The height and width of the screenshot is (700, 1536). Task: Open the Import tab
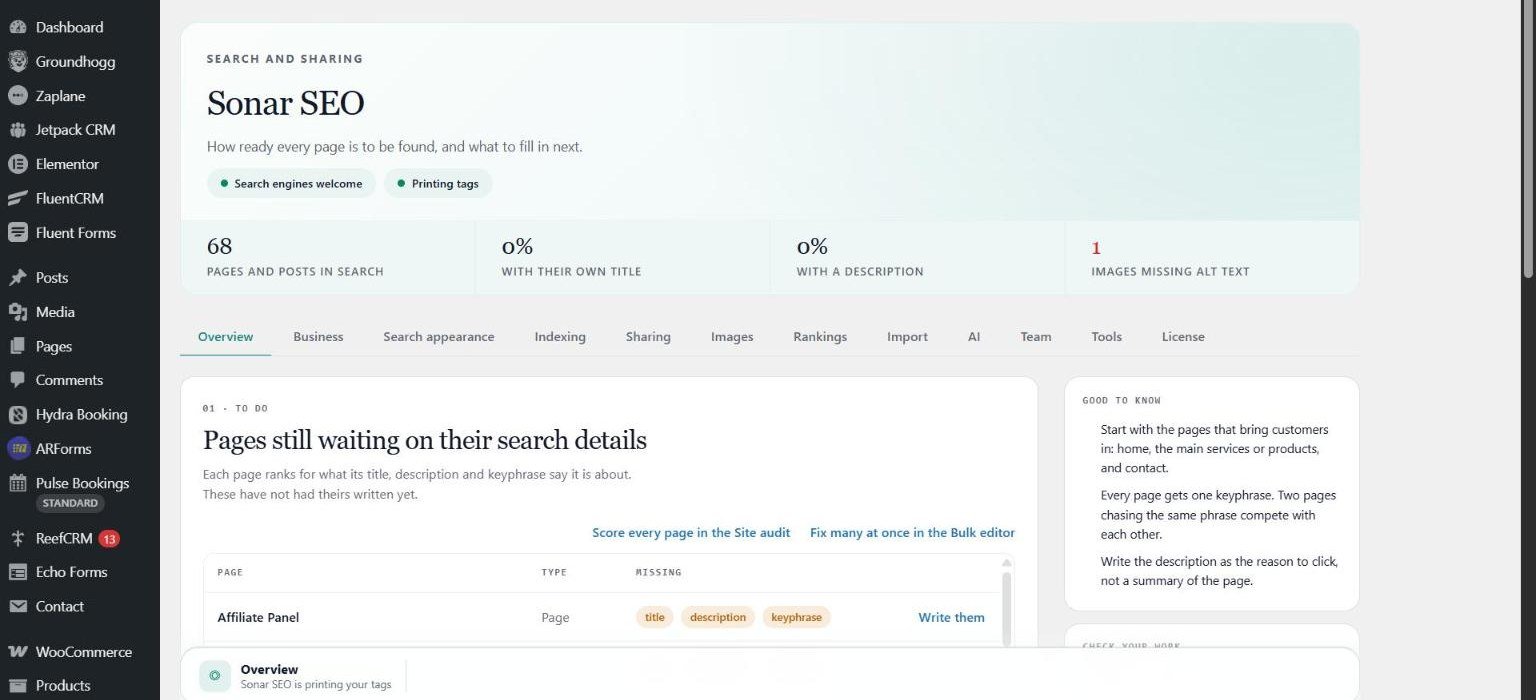click(907, 337)
